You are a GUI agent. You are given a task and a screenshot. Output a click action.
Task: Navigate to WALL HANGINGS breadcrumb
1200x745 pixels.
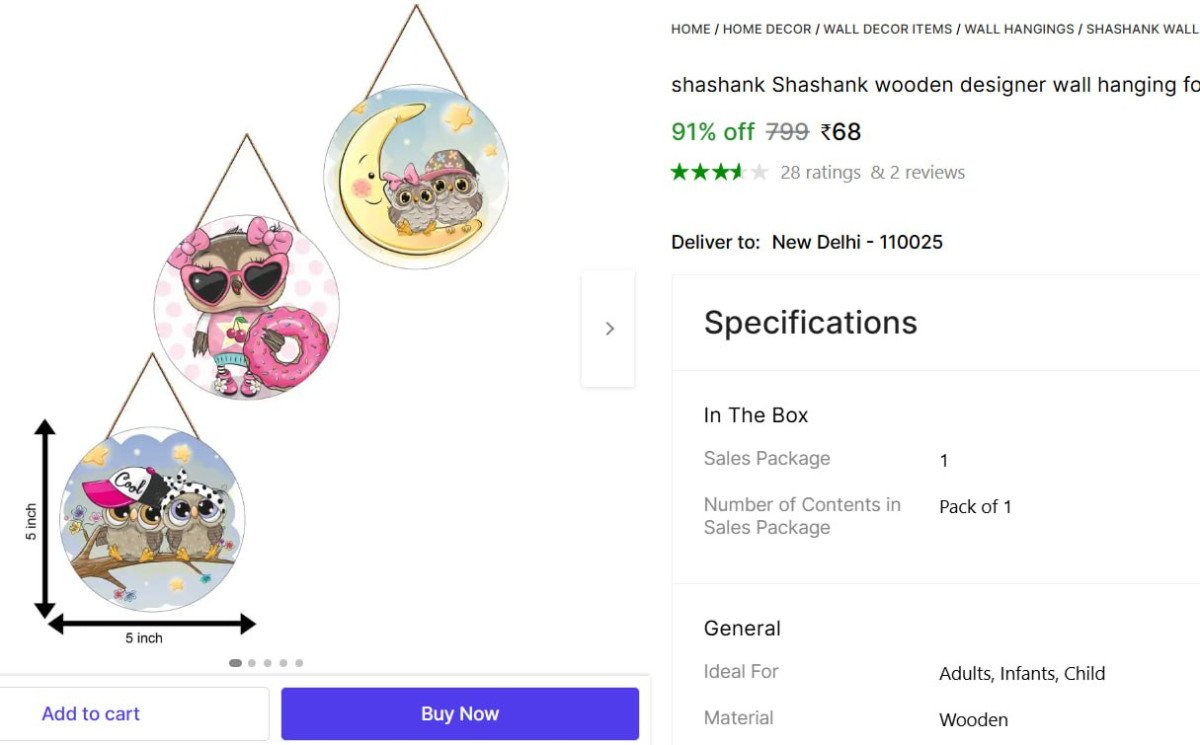(1019, 29)
